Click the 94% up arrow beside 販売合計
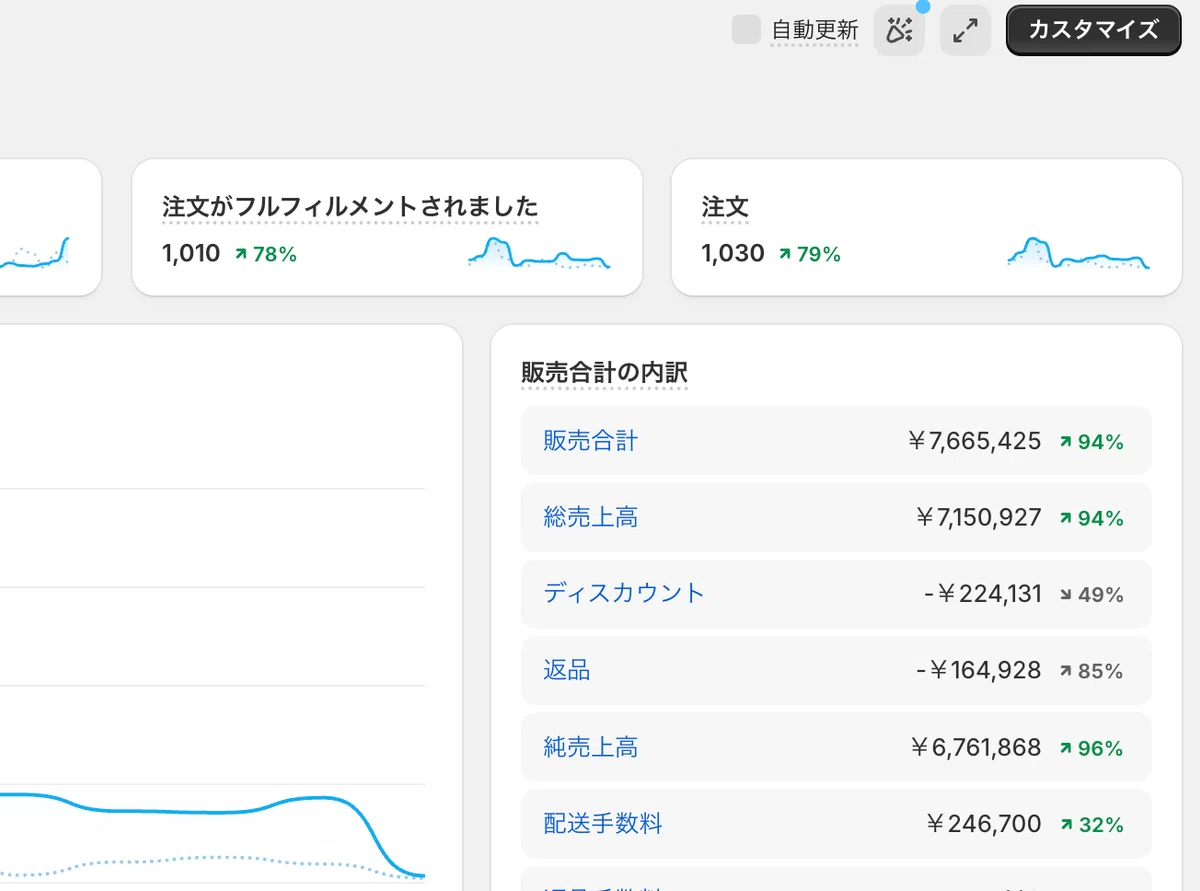Screen dimensions: 1200x891 click(1066, 442)
